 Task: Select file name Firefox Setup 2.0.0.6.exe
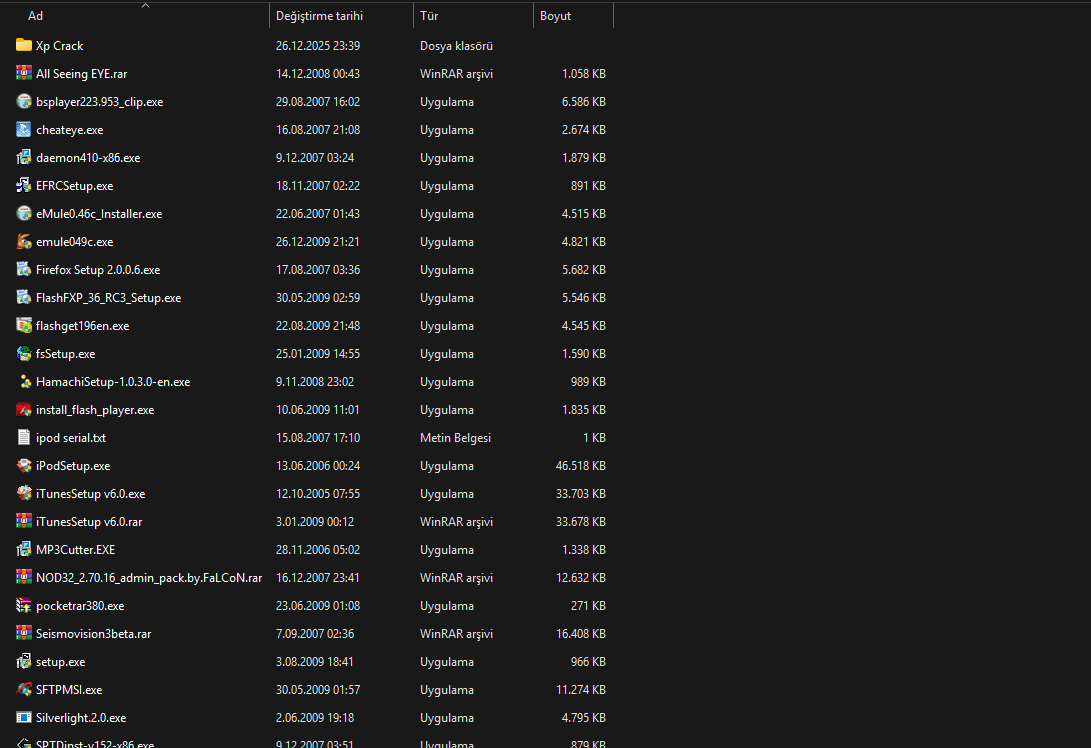point(98,270)
